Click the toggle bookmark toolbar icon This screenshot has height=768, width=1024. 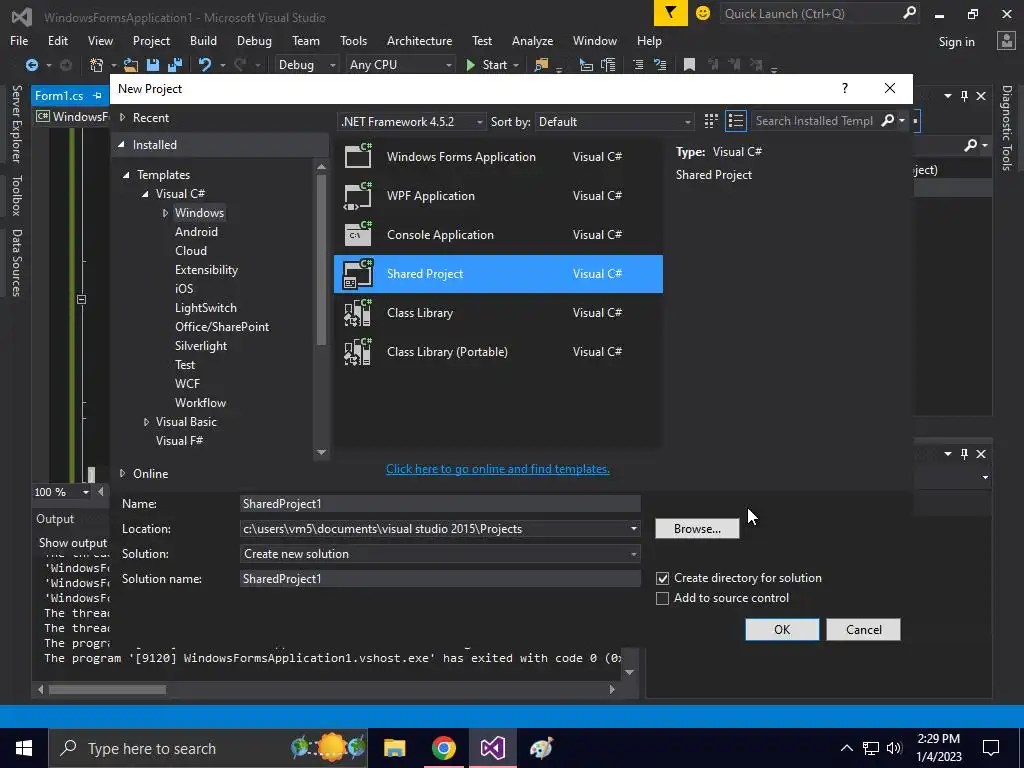coord(689,65)
